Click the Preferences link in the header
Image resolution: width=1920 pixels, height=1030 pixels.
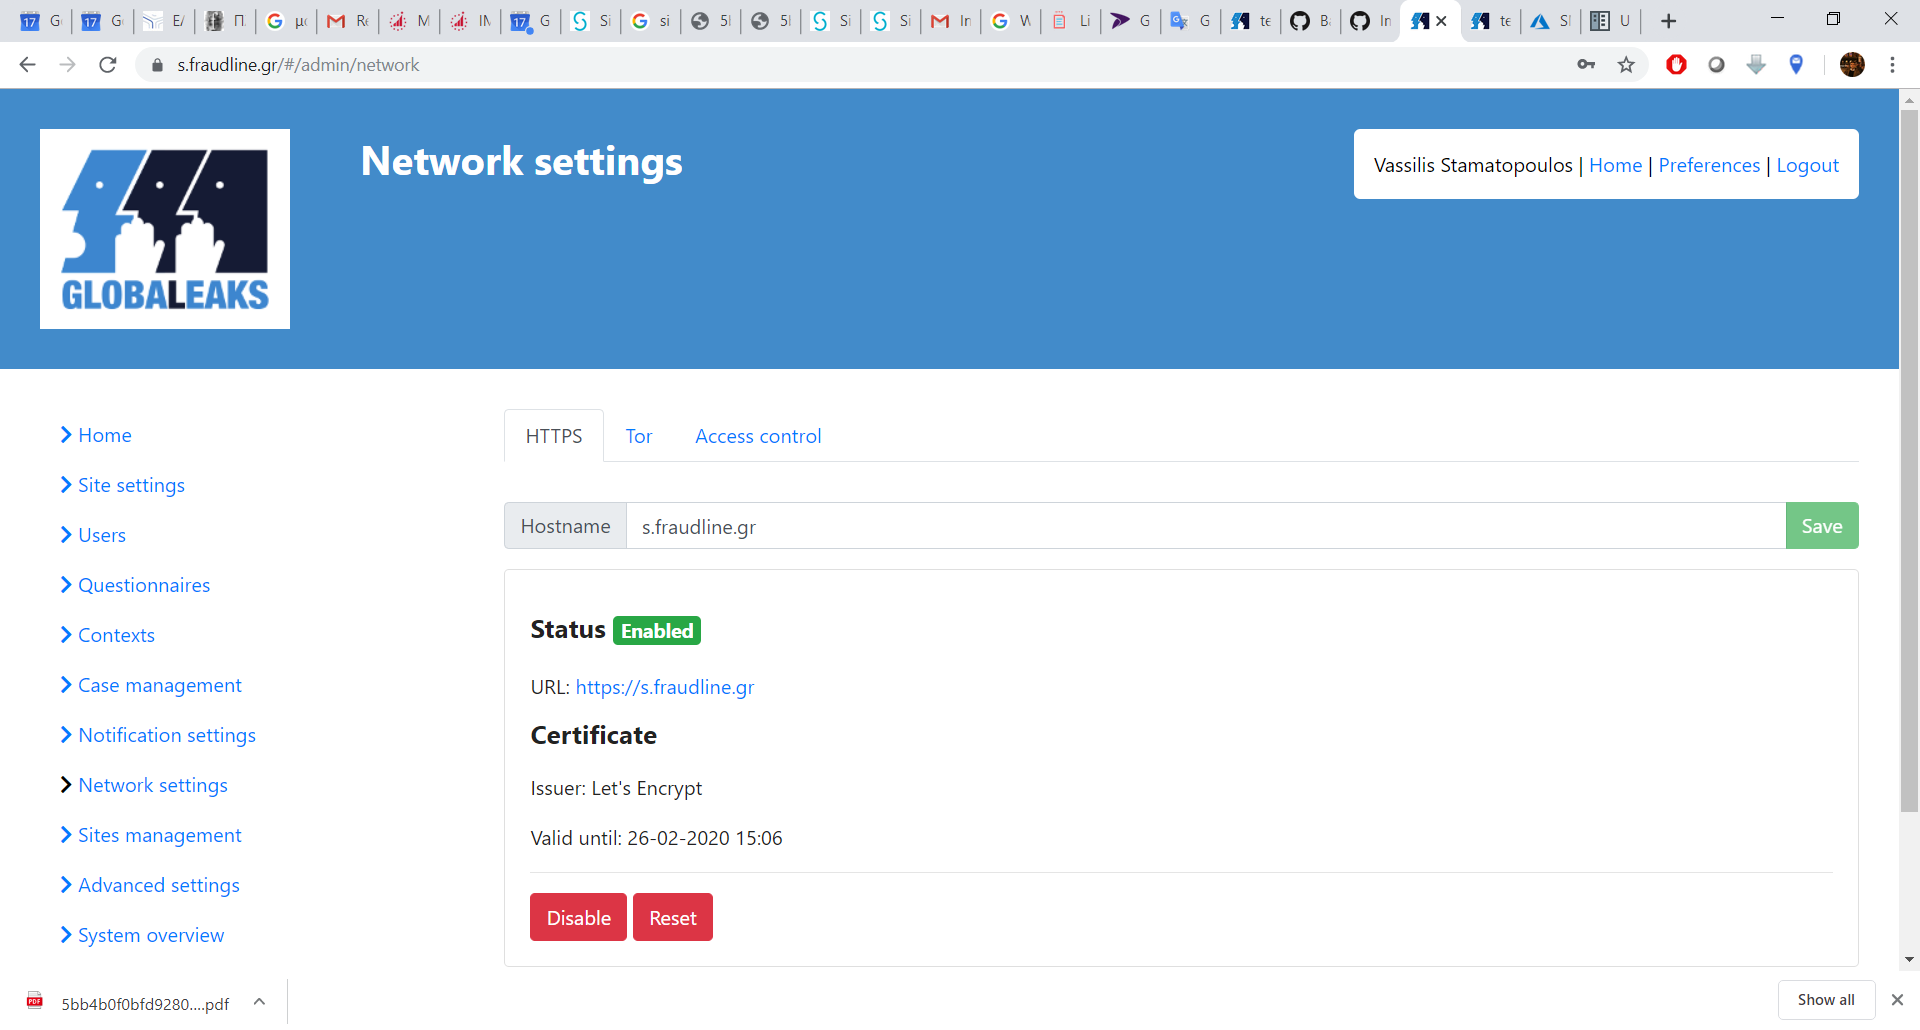click(x=1709, y=165)
